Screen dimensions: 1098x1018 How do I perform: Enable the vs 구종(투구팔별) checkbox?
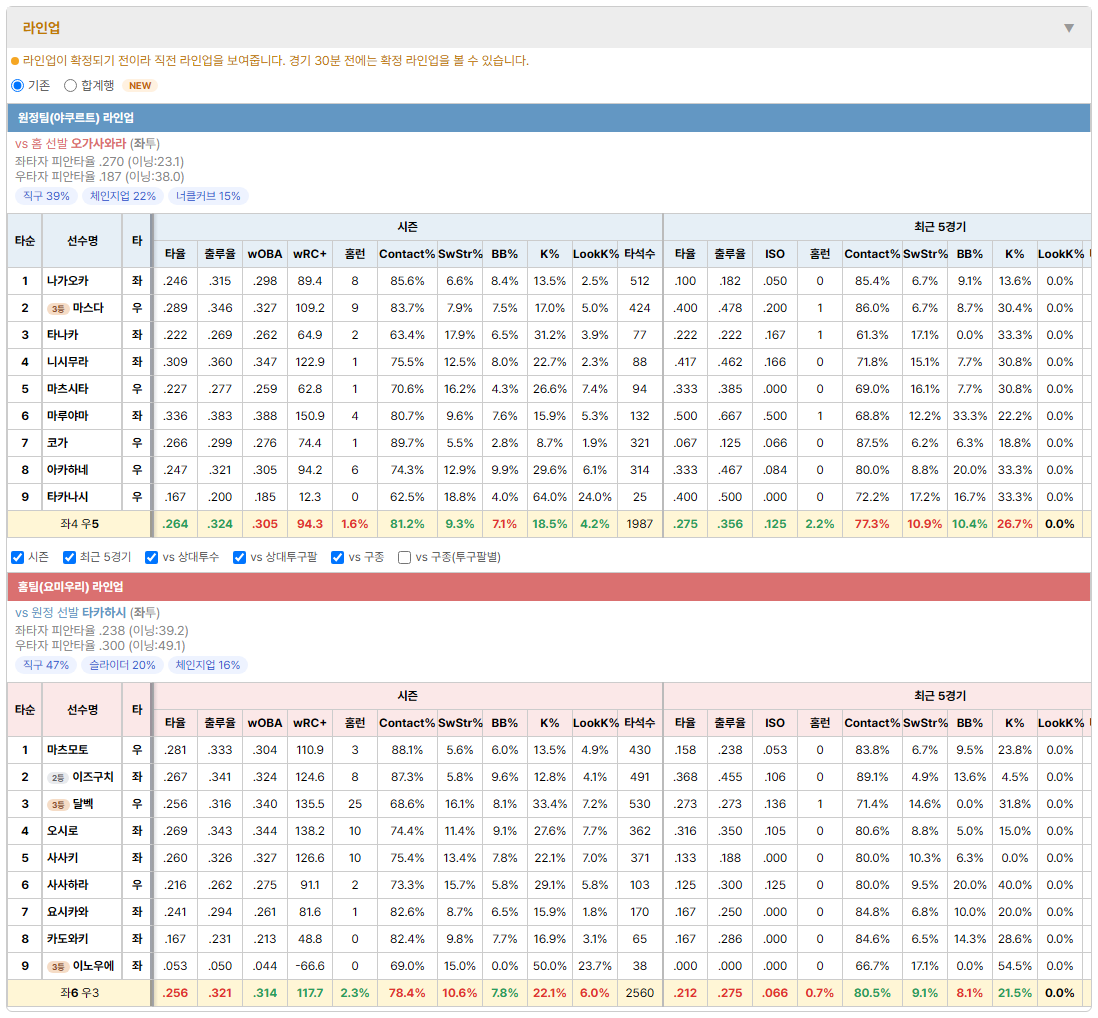point(404,557)
